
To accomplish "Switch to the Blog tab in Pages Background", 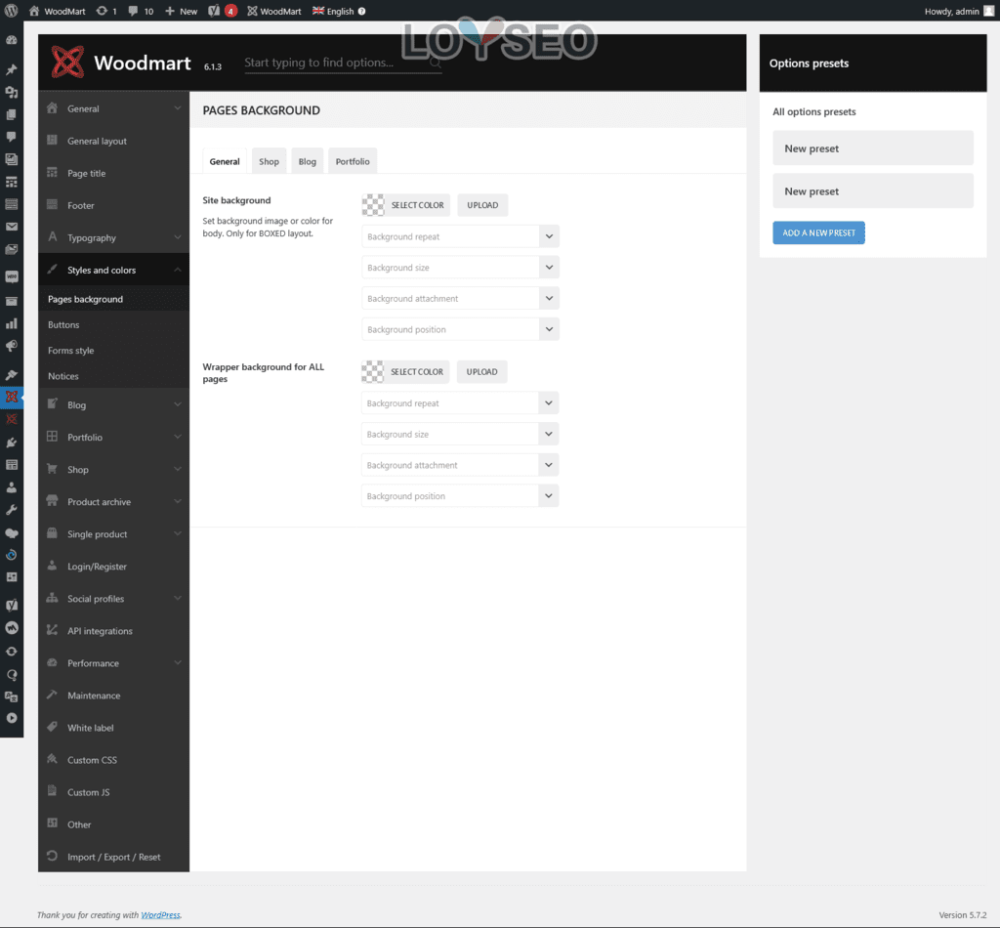I will pyautogui.click(x=307, y=161).
